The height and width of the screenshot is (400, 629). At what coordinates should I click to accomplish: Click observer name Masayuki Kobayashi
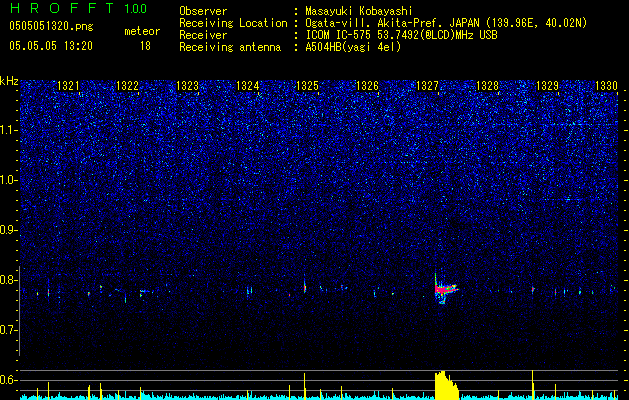(x=359, y=11)
